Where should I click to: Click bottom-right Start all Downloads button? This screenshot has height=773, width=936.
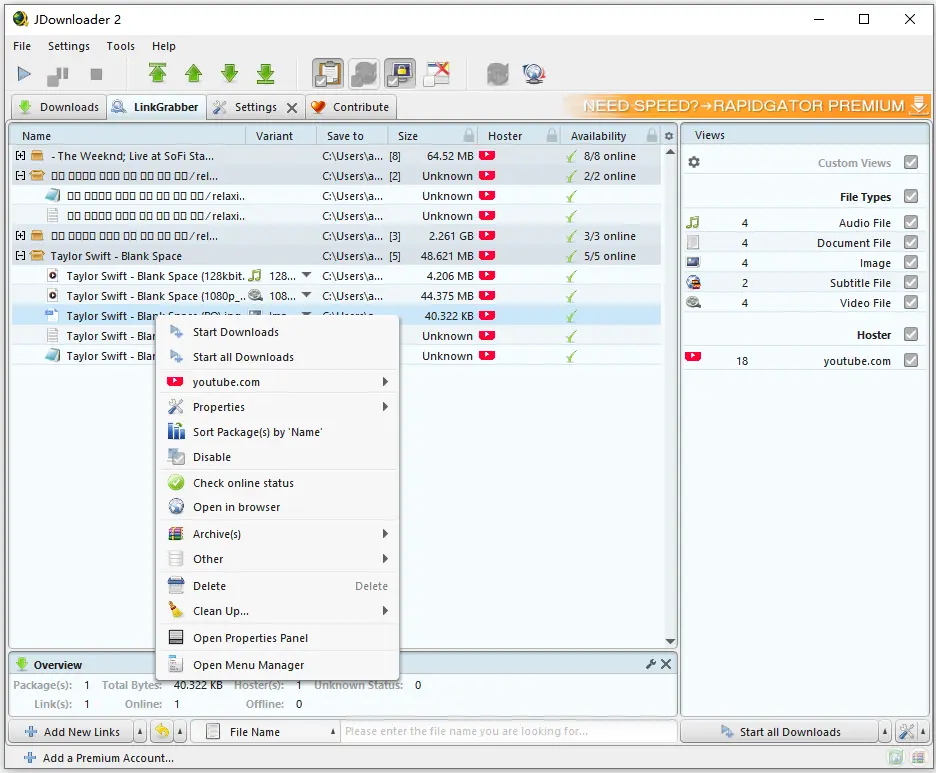click(x=780, y=731)
